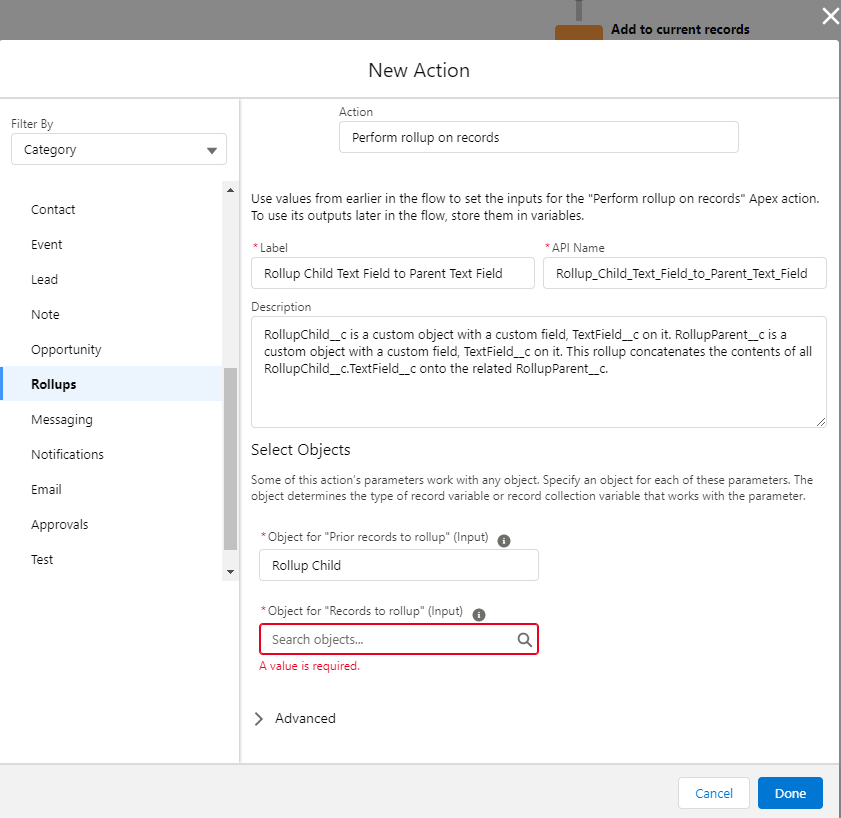Select the Messaging category

(x=62, y=419)
